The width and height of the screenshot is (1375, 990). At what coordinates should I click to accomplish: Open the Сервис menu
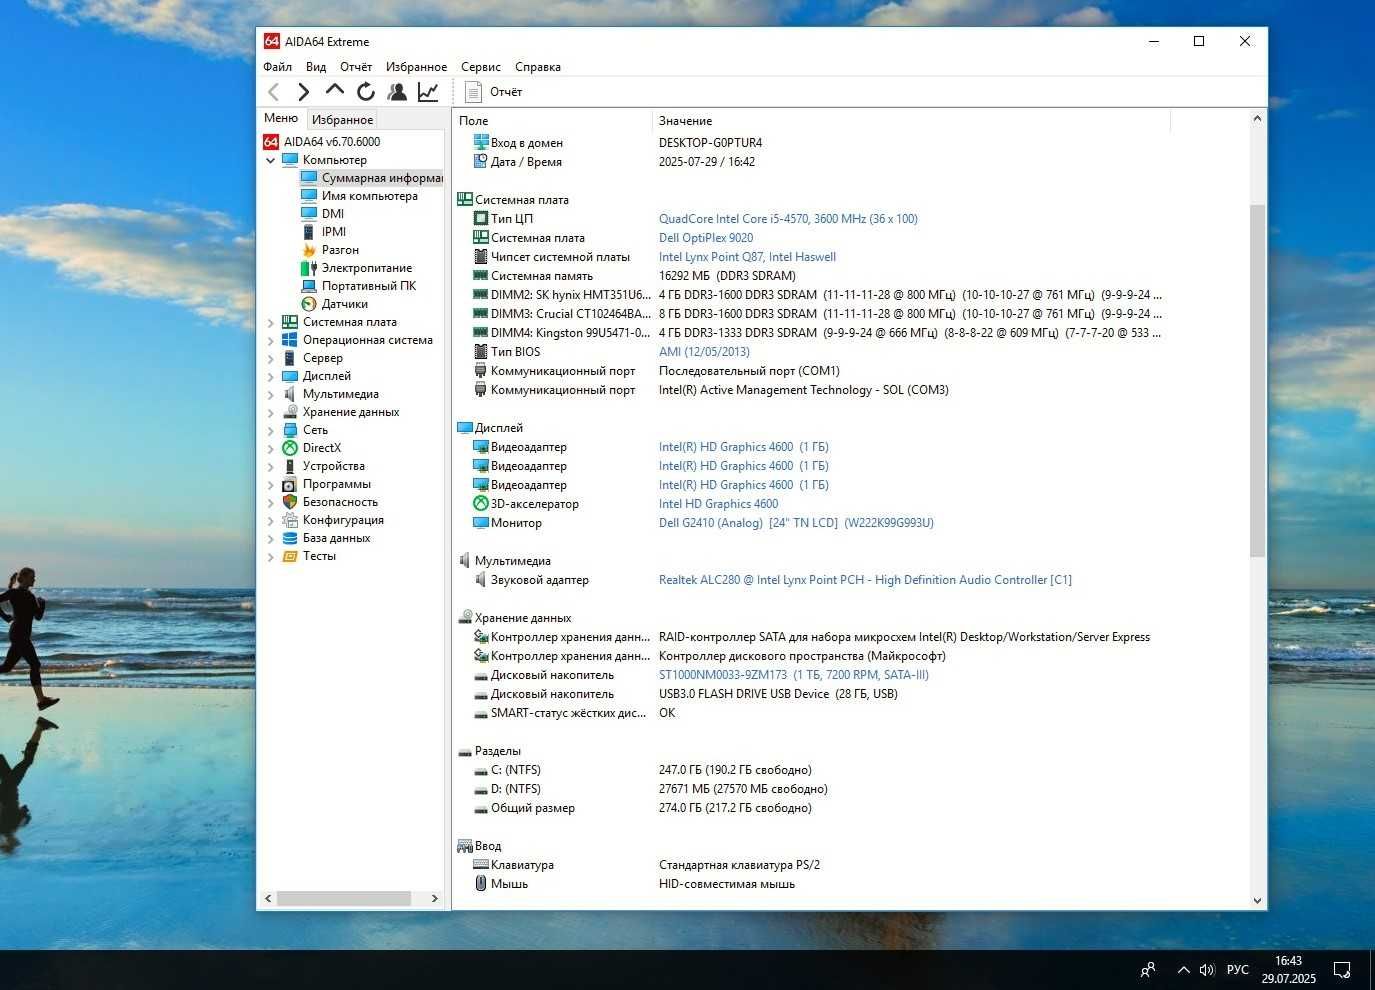481,67
